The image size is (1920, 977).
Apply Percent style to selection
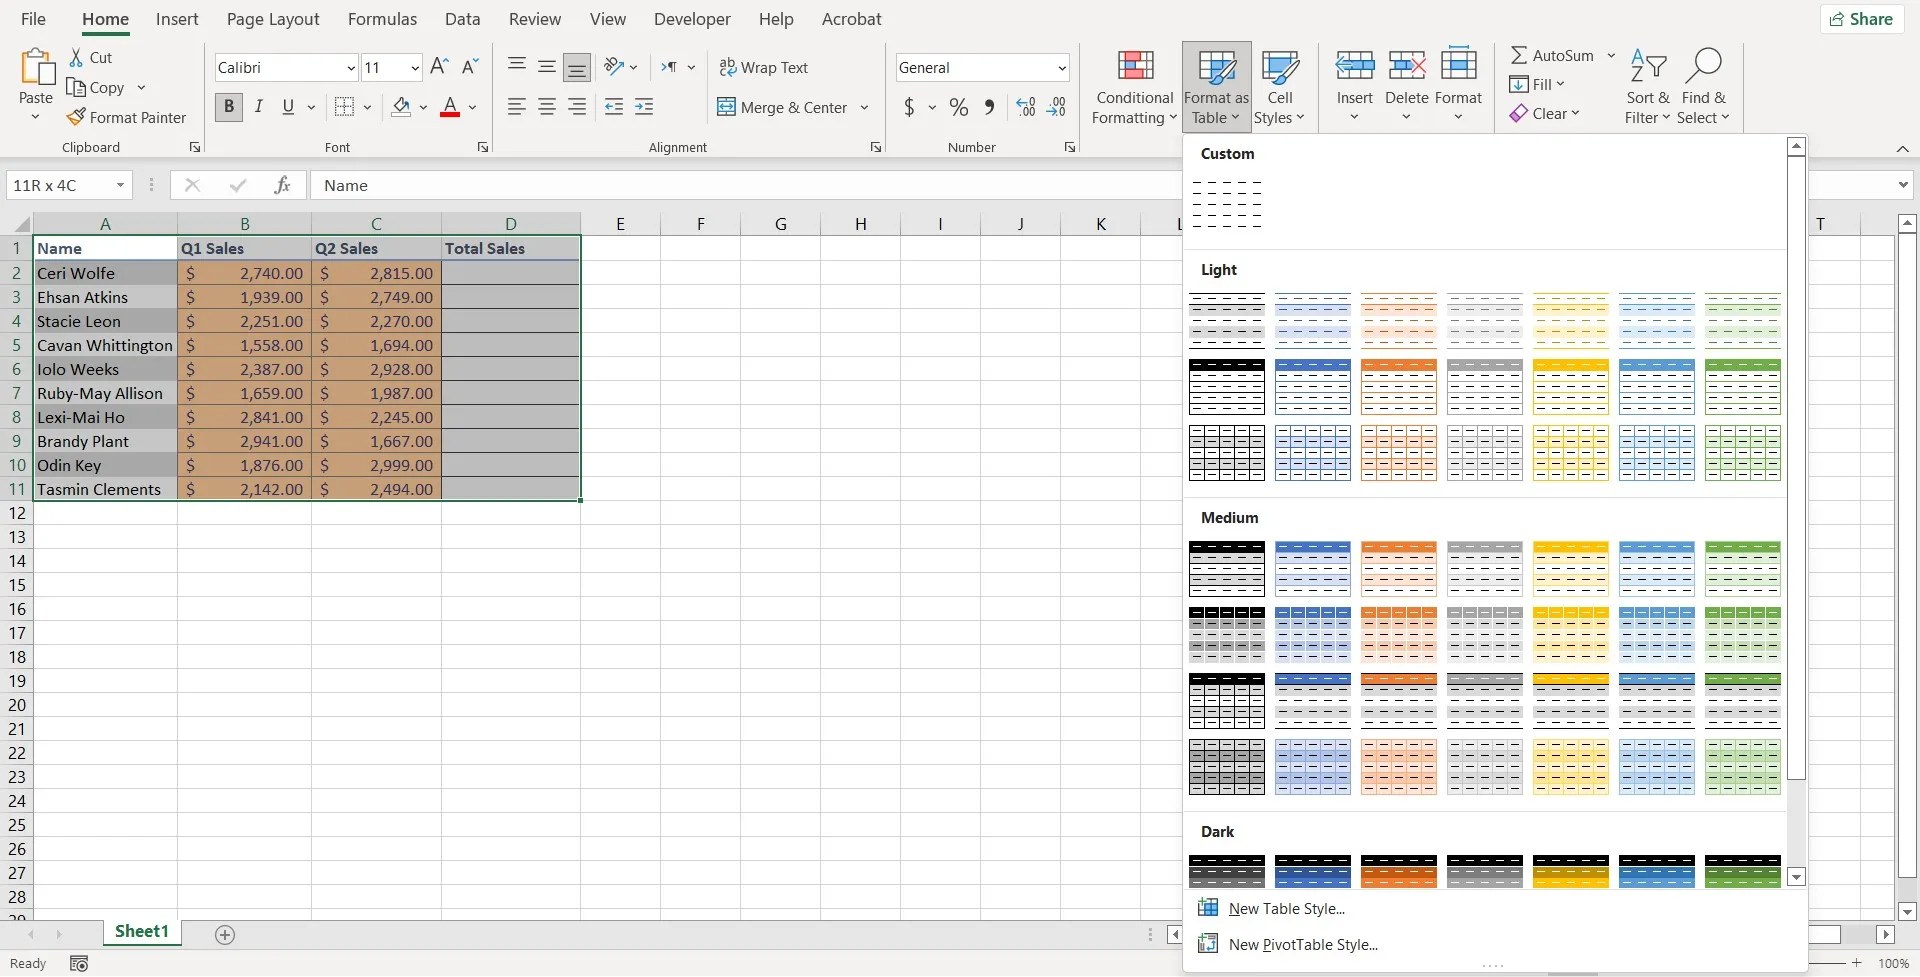(958, 107)
